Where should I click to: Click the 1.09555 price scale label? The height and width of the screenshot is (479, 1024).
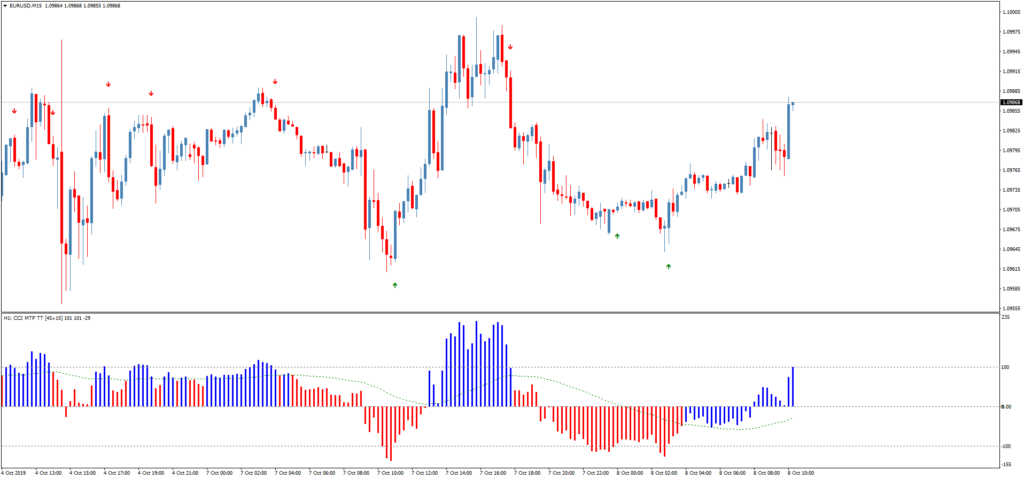click(1010, 308)
